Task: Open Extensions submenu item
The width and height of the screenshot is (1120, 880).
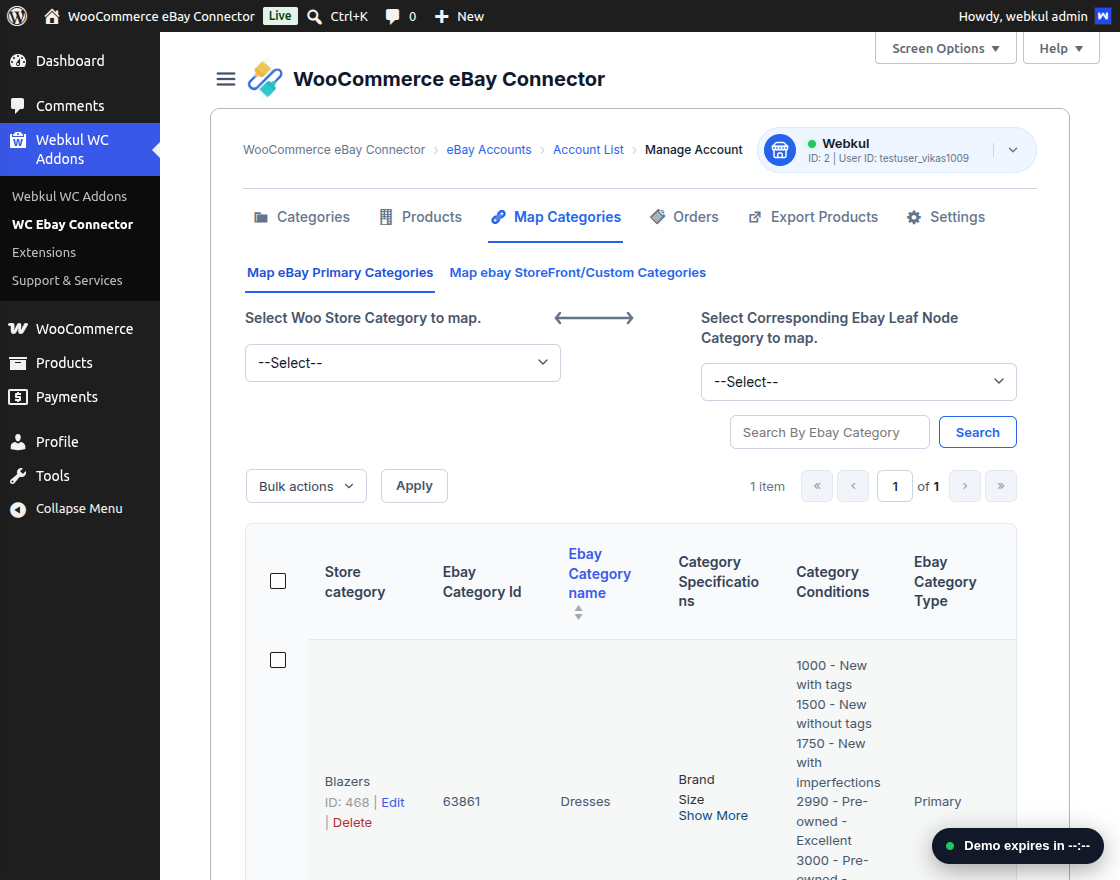Action: (x=44, y=252)
